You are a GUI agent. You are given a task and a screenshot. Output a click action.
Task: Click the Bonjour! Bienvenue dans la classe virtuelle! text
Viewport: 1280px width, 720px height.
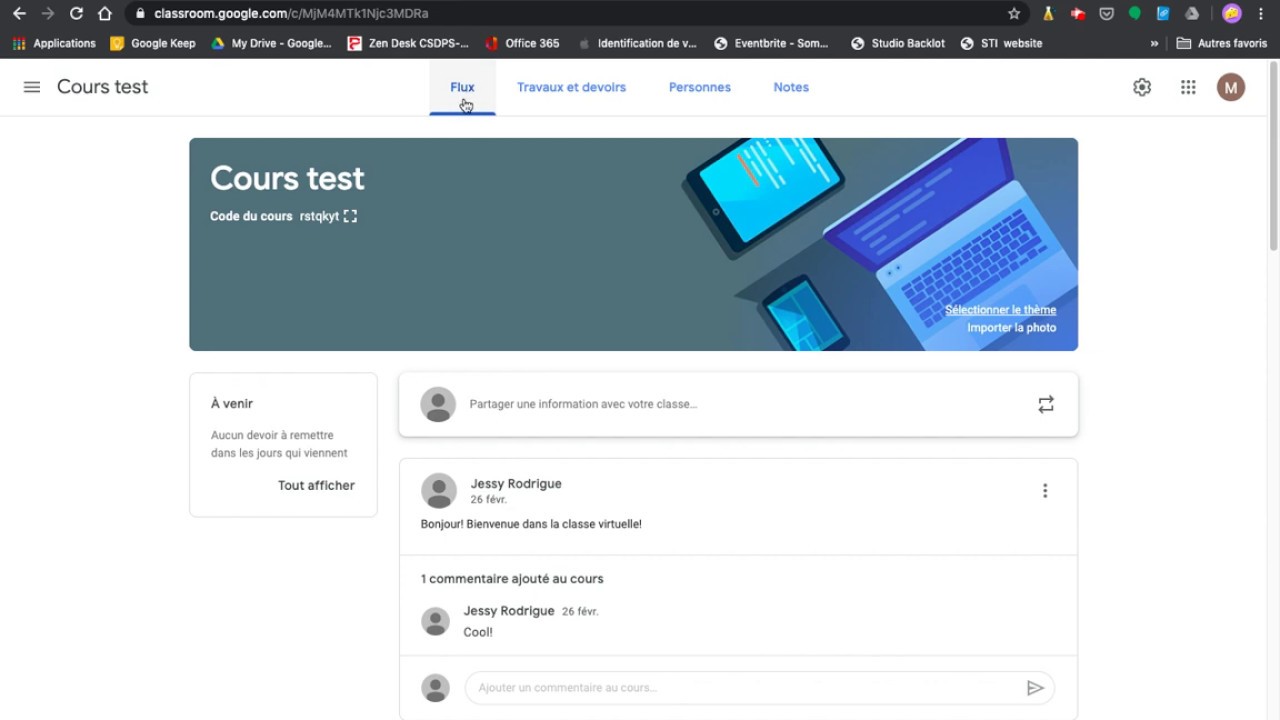point(531,524)
